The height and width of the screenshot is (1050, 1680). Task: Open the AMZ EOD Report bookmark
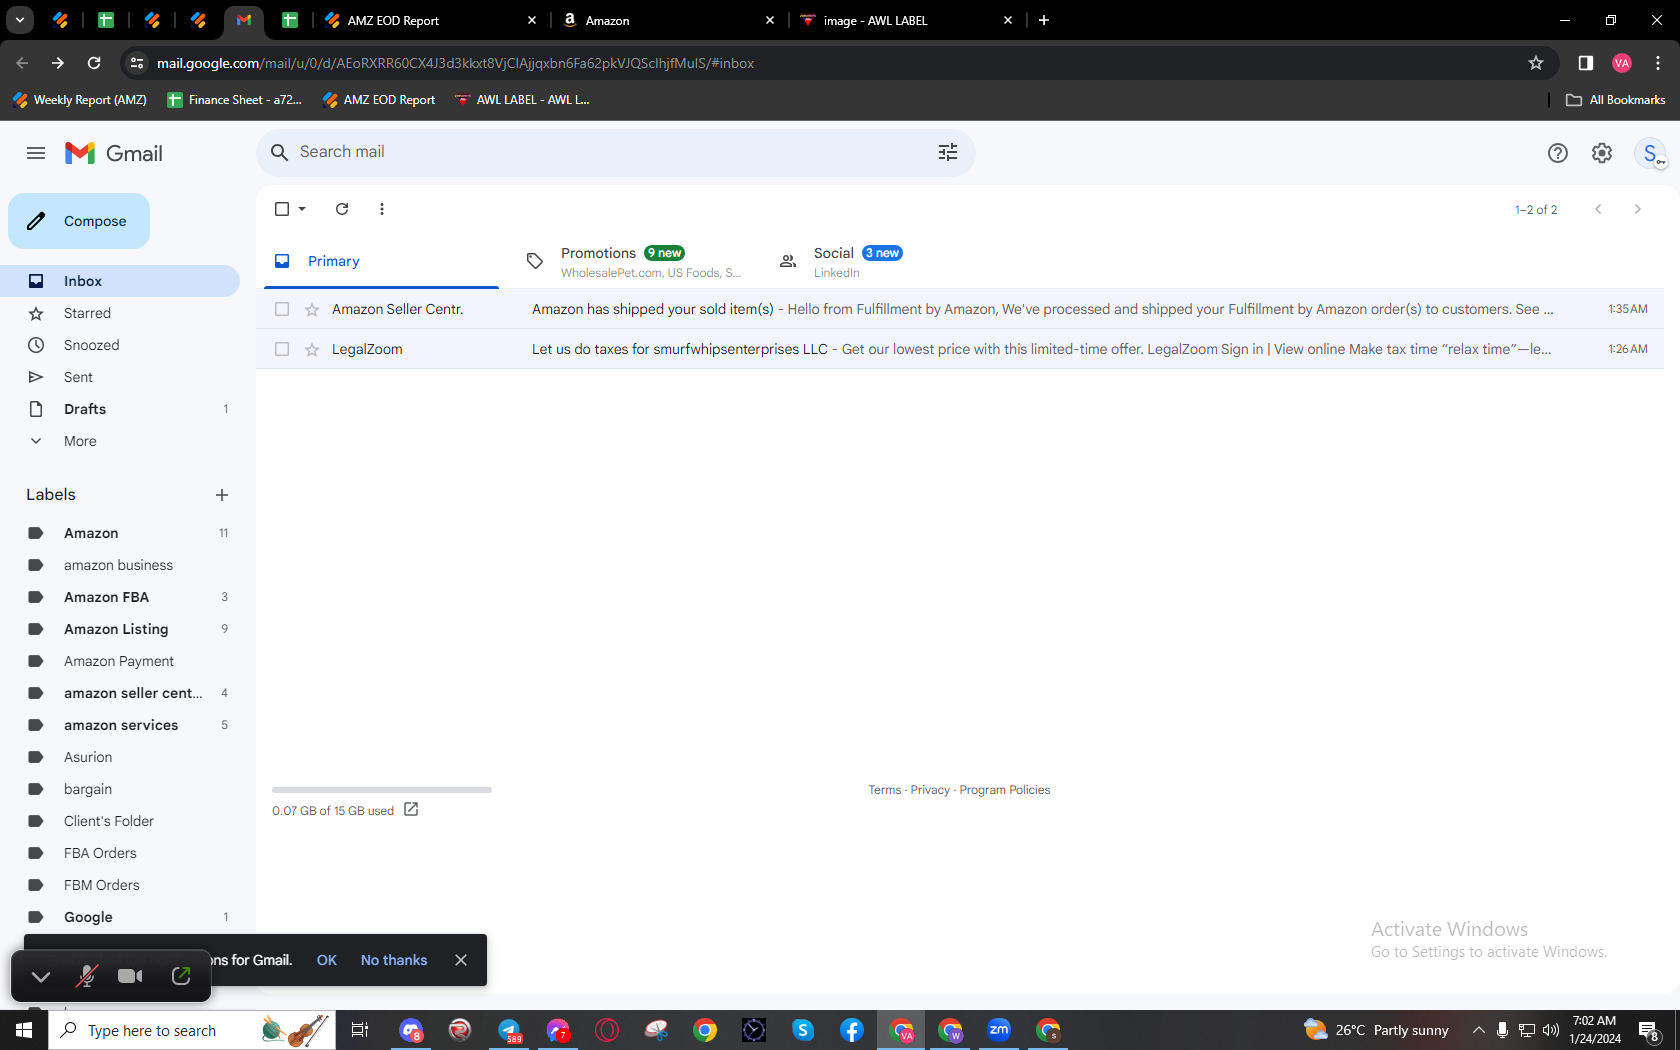(x=379, y=100)
